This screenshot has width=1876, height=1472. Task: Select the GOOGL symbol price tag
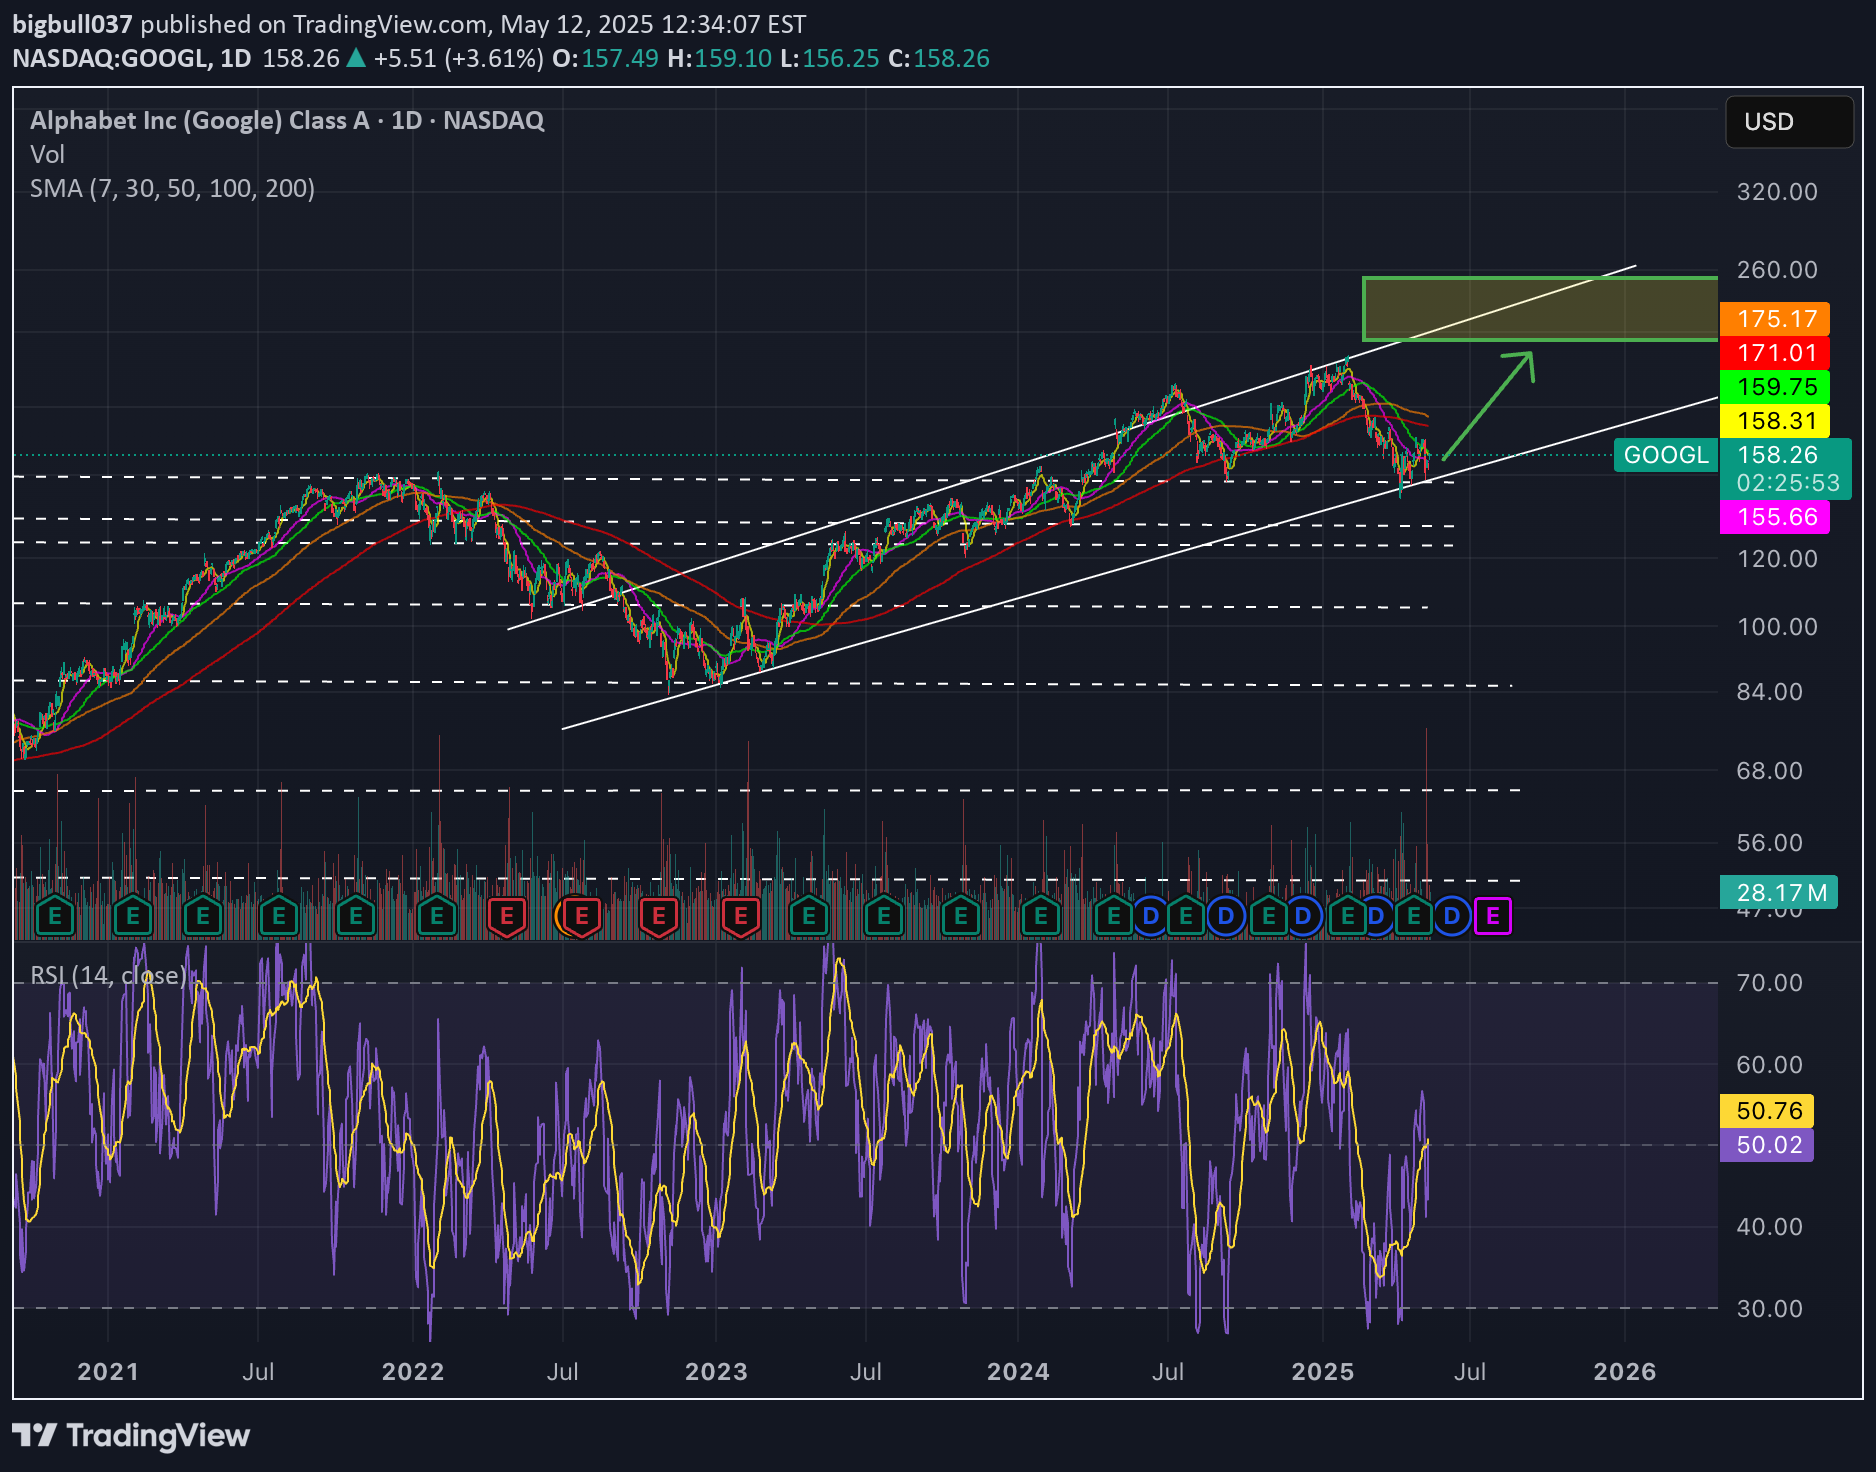(1666, 455)
